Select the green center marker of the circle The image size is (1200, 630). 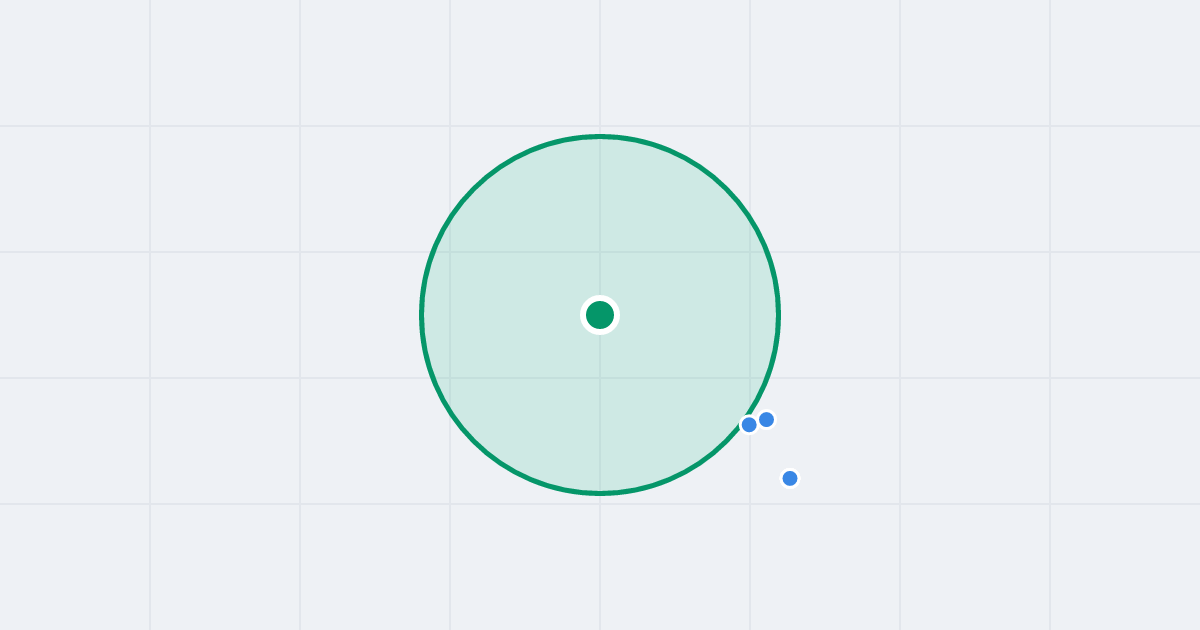tap(600, 315)
